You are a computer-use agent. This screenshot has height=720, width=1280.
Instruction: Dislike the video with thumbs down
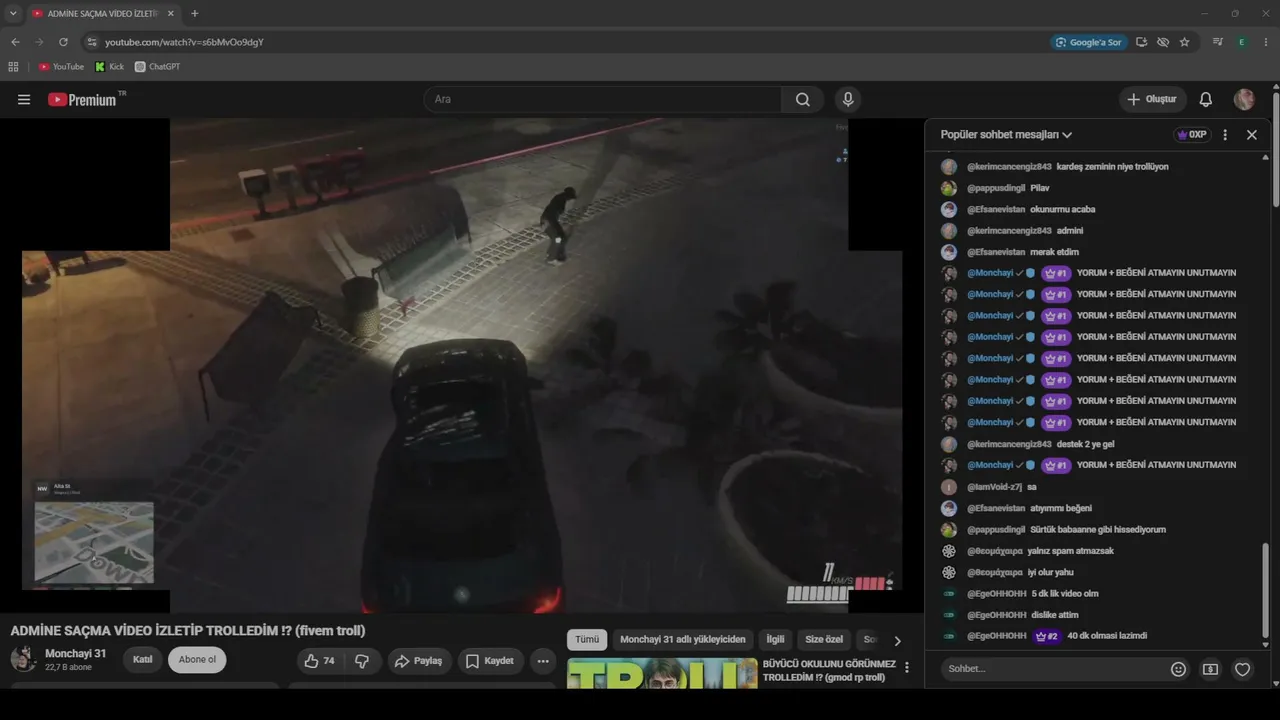(x=362, y=660)
